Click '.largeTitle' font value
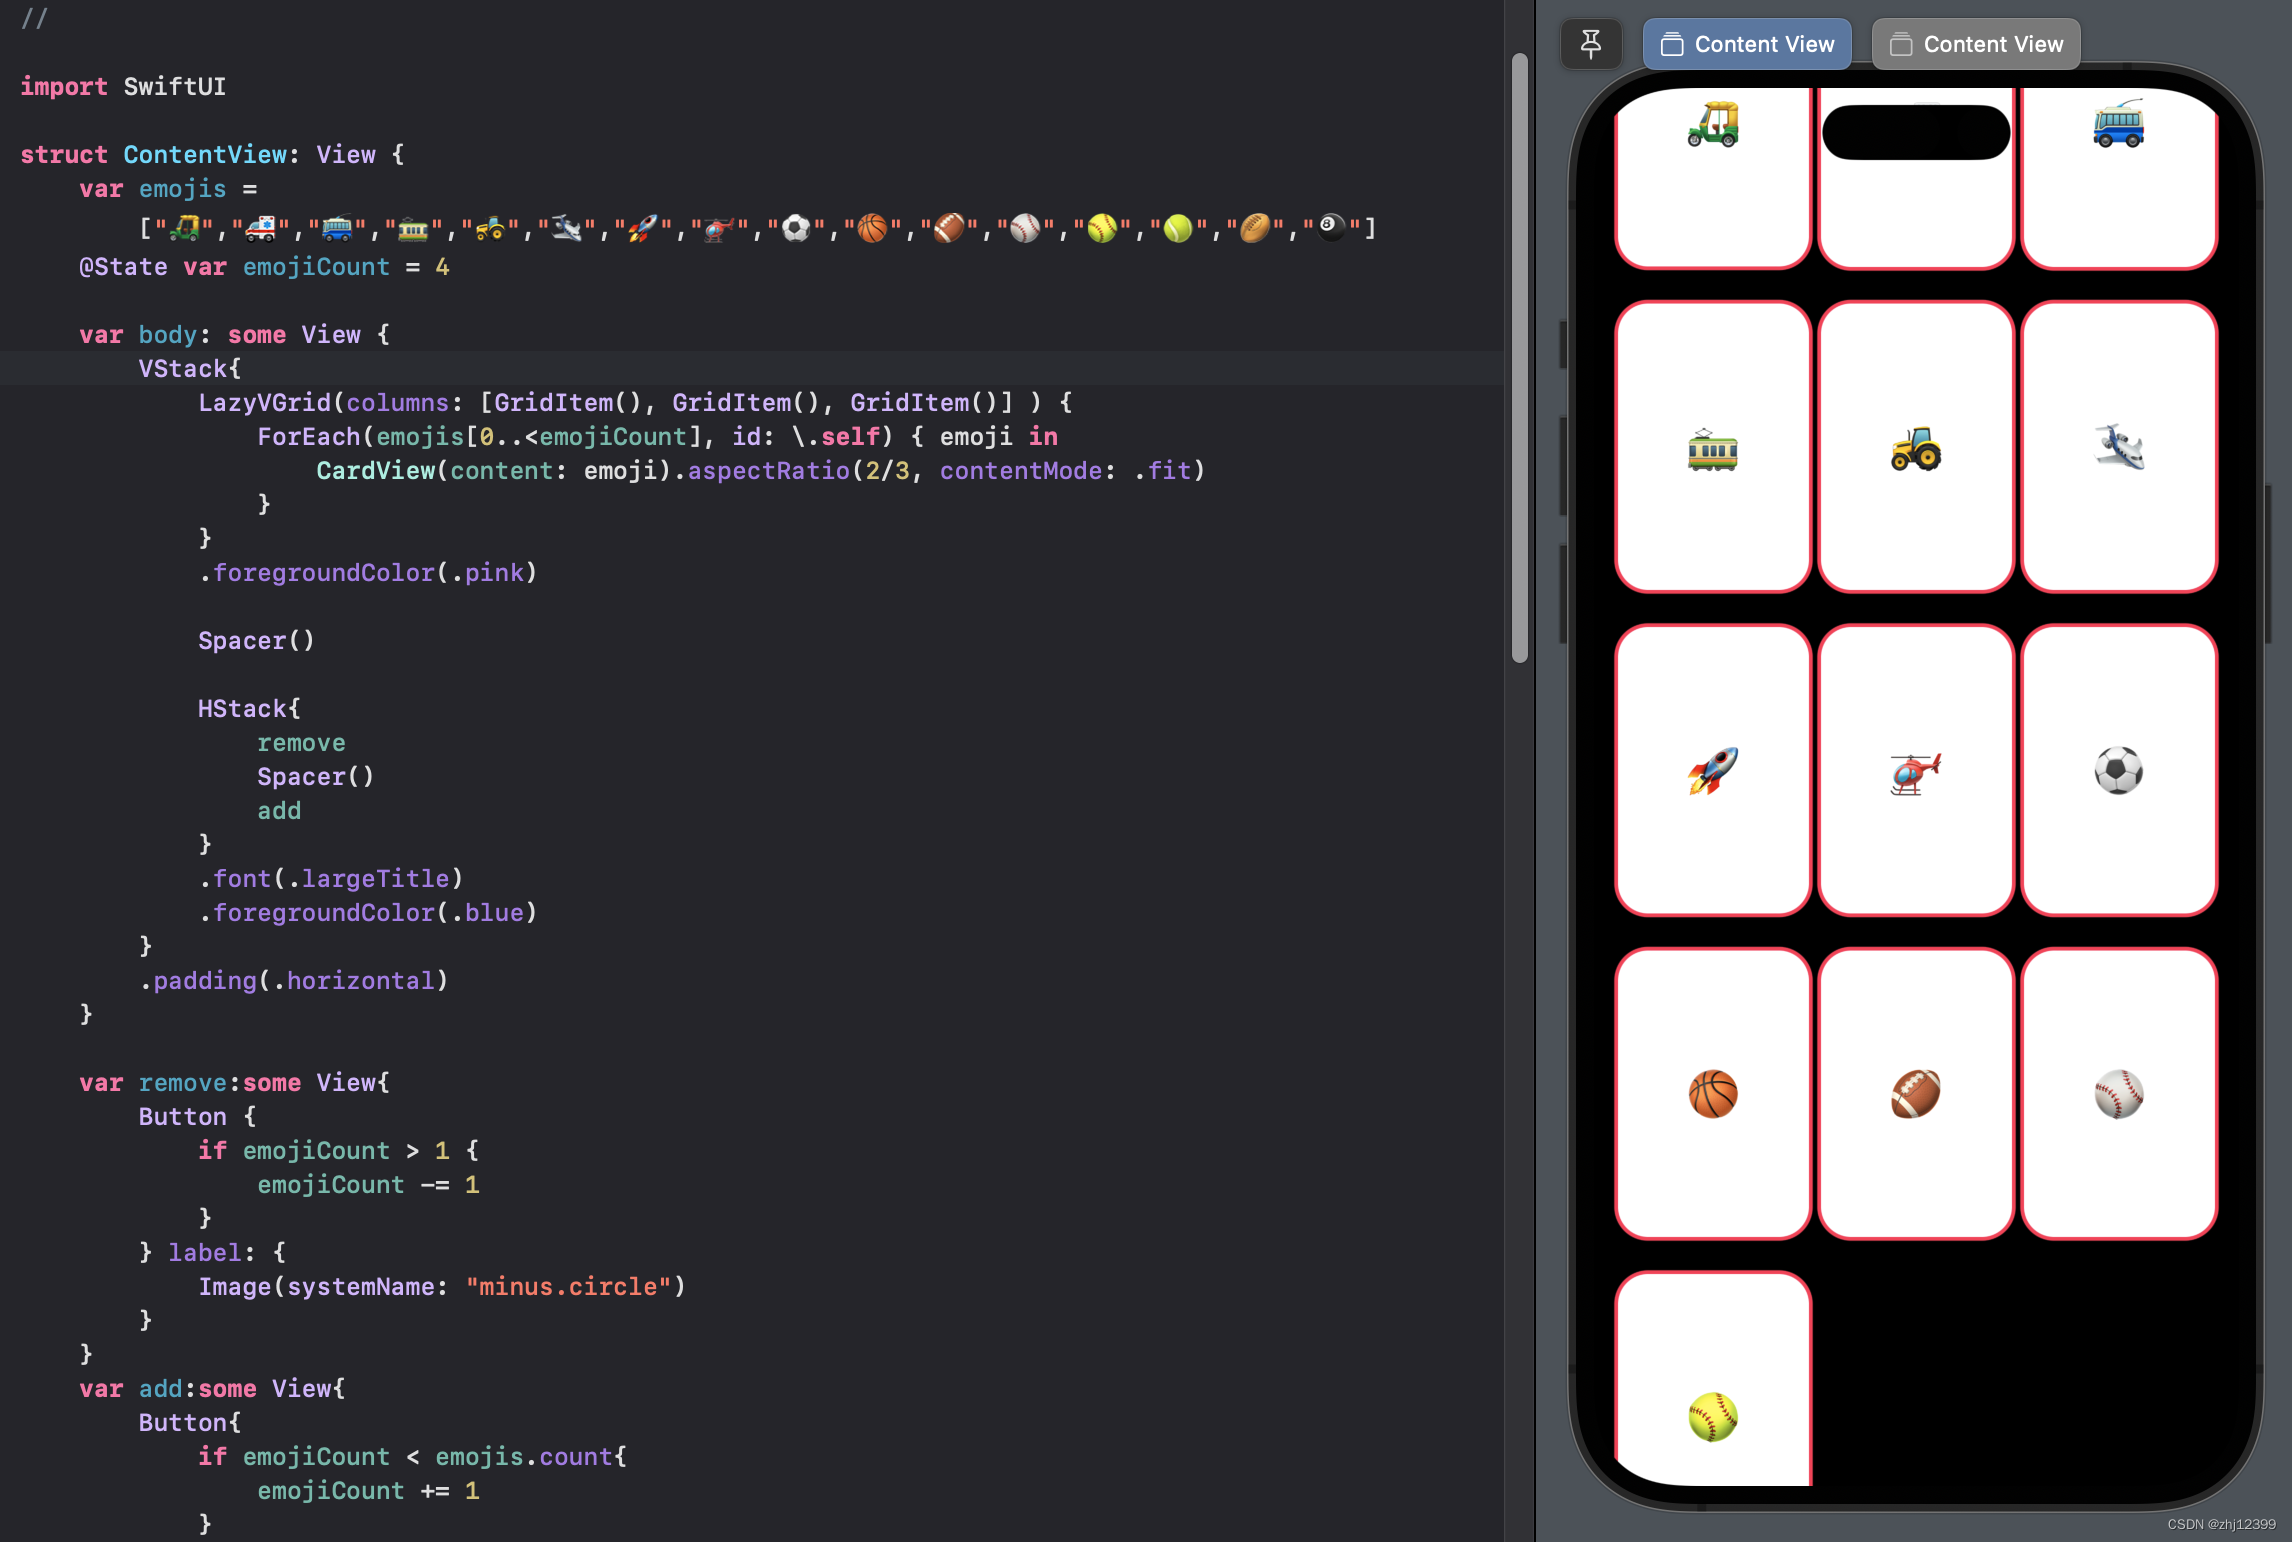This screenshot has width=2292, height=1542. tap(368, 879)
